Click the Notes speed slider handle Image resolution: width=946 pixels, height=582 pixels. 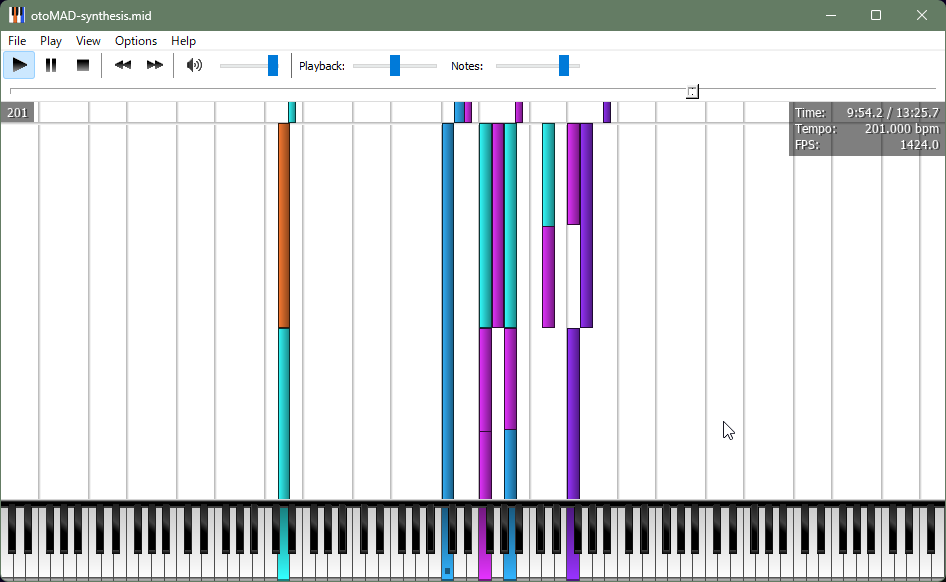point(564,66)
